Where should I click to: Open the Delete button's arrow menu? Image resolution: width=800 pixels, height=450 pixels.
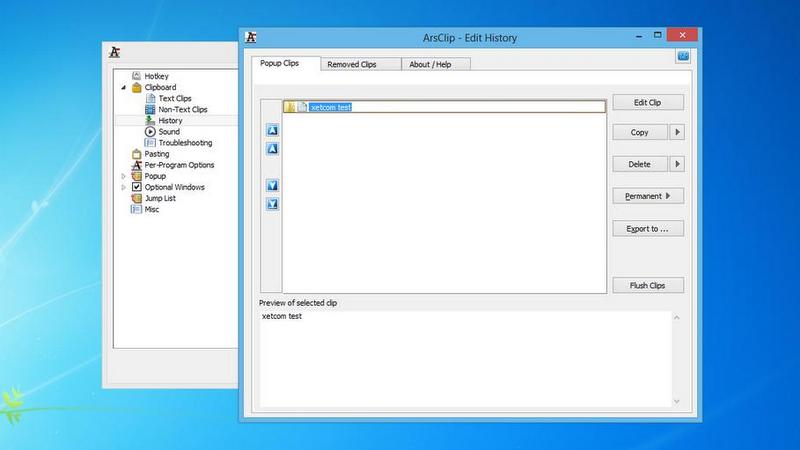click(x=677, y=164)
